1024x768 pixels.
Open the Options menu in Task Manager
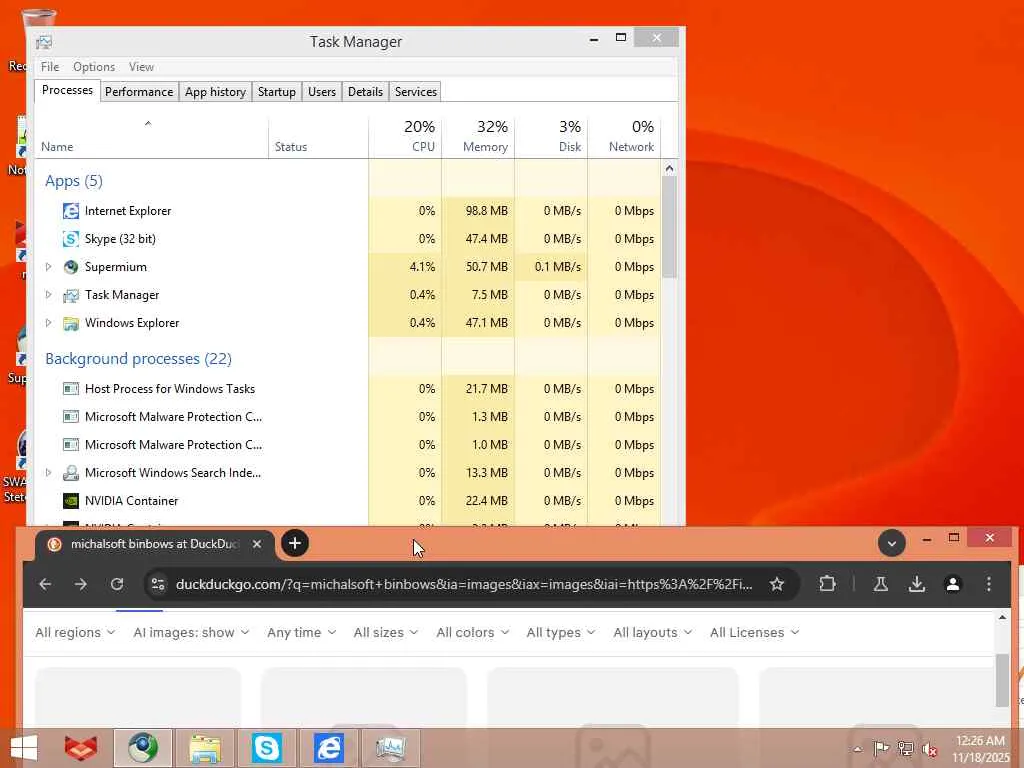click(x=94, y=67)
